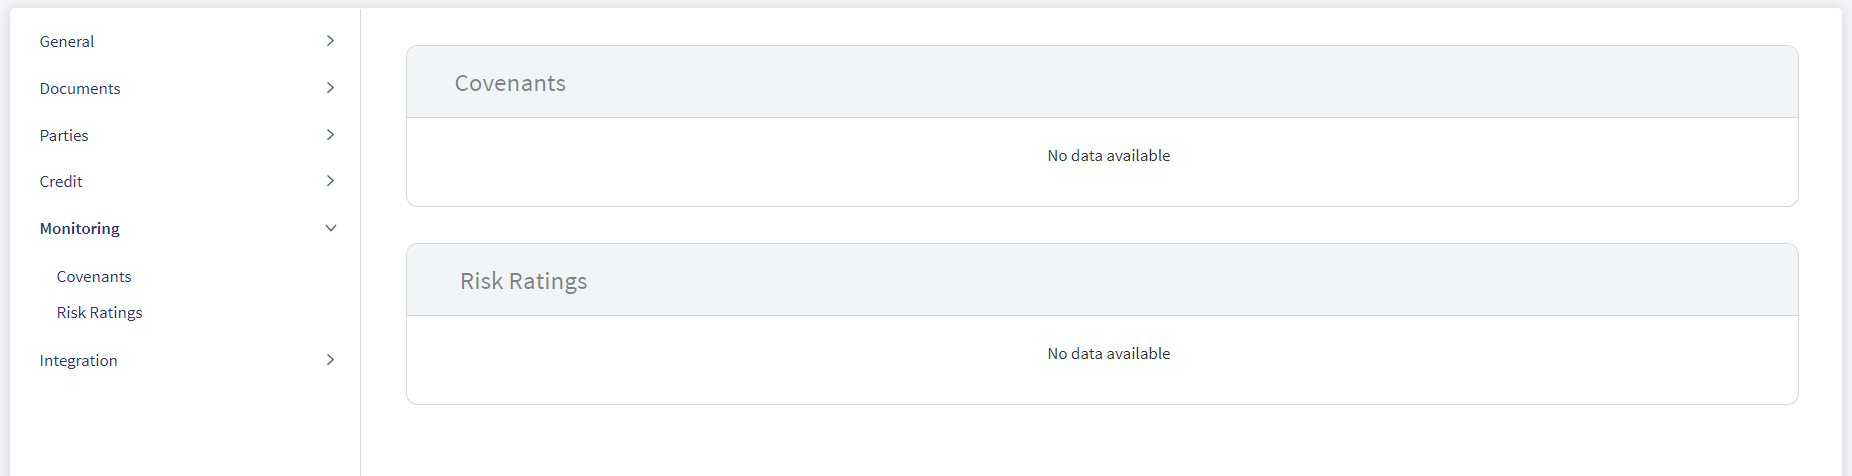Collapse the Monitoring section chevron
Screen dimensions: 1852x476
(331, 228)
